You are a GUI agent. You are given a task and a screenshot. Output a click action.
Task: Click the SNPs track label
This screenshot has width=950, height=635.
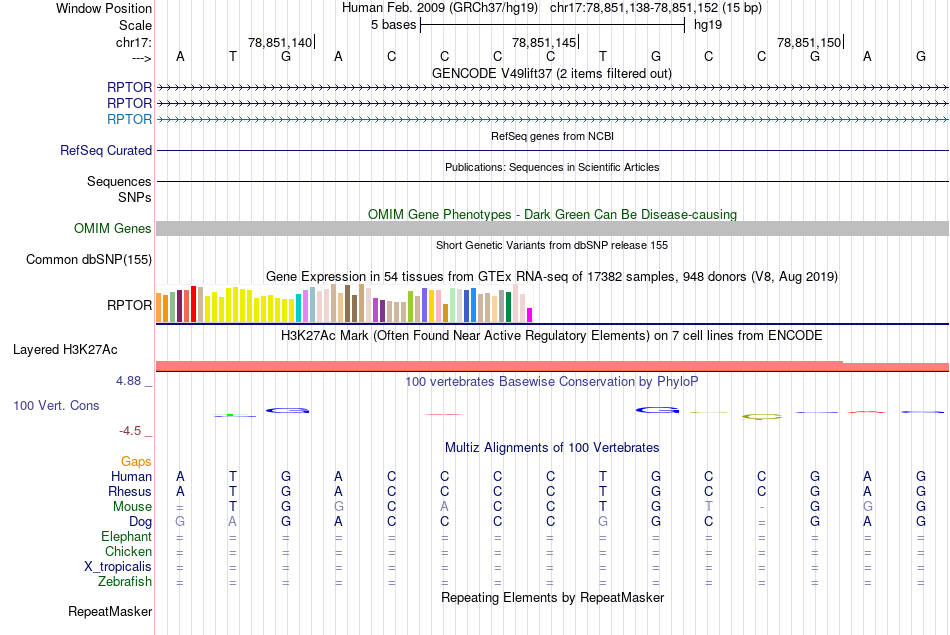tap(135, 198)
